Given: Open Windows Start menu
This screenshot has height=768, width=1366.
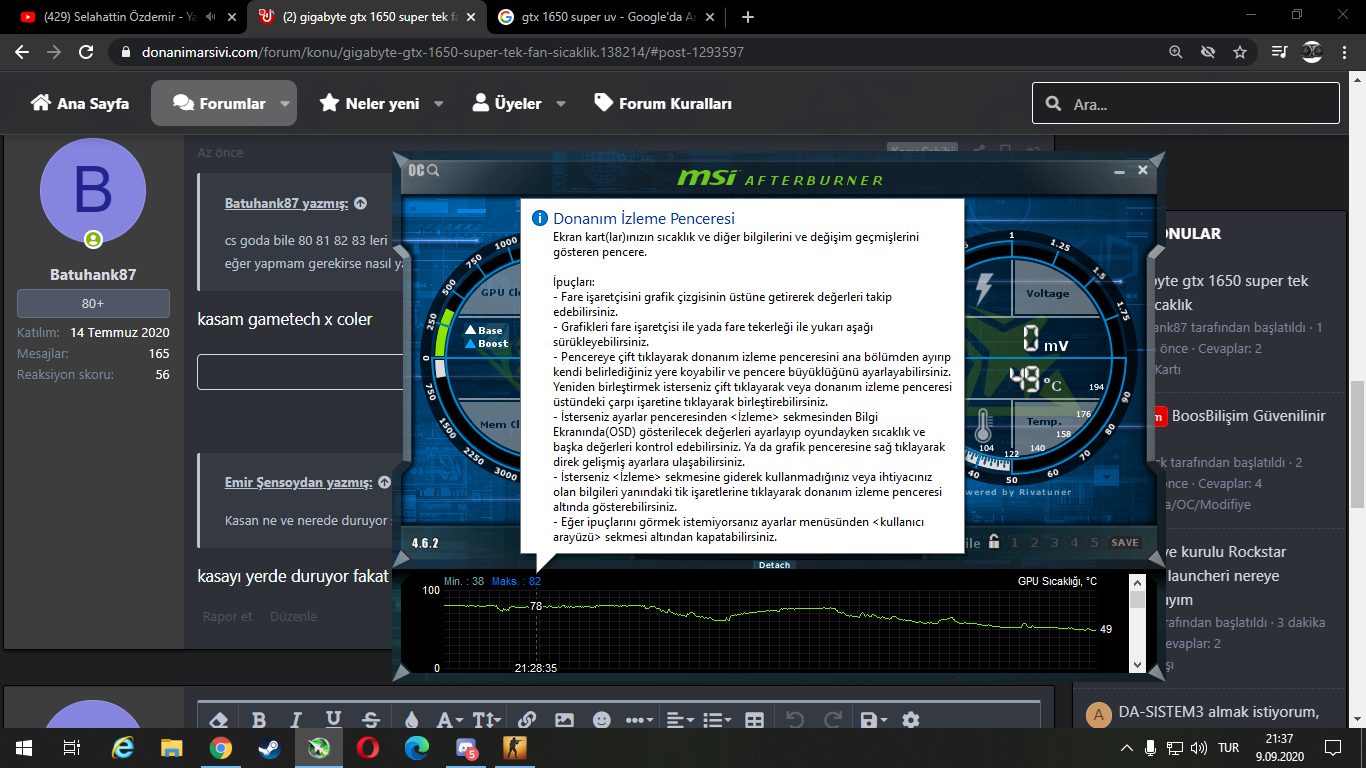Looking at the screenshot, I should tap(24, 747).
